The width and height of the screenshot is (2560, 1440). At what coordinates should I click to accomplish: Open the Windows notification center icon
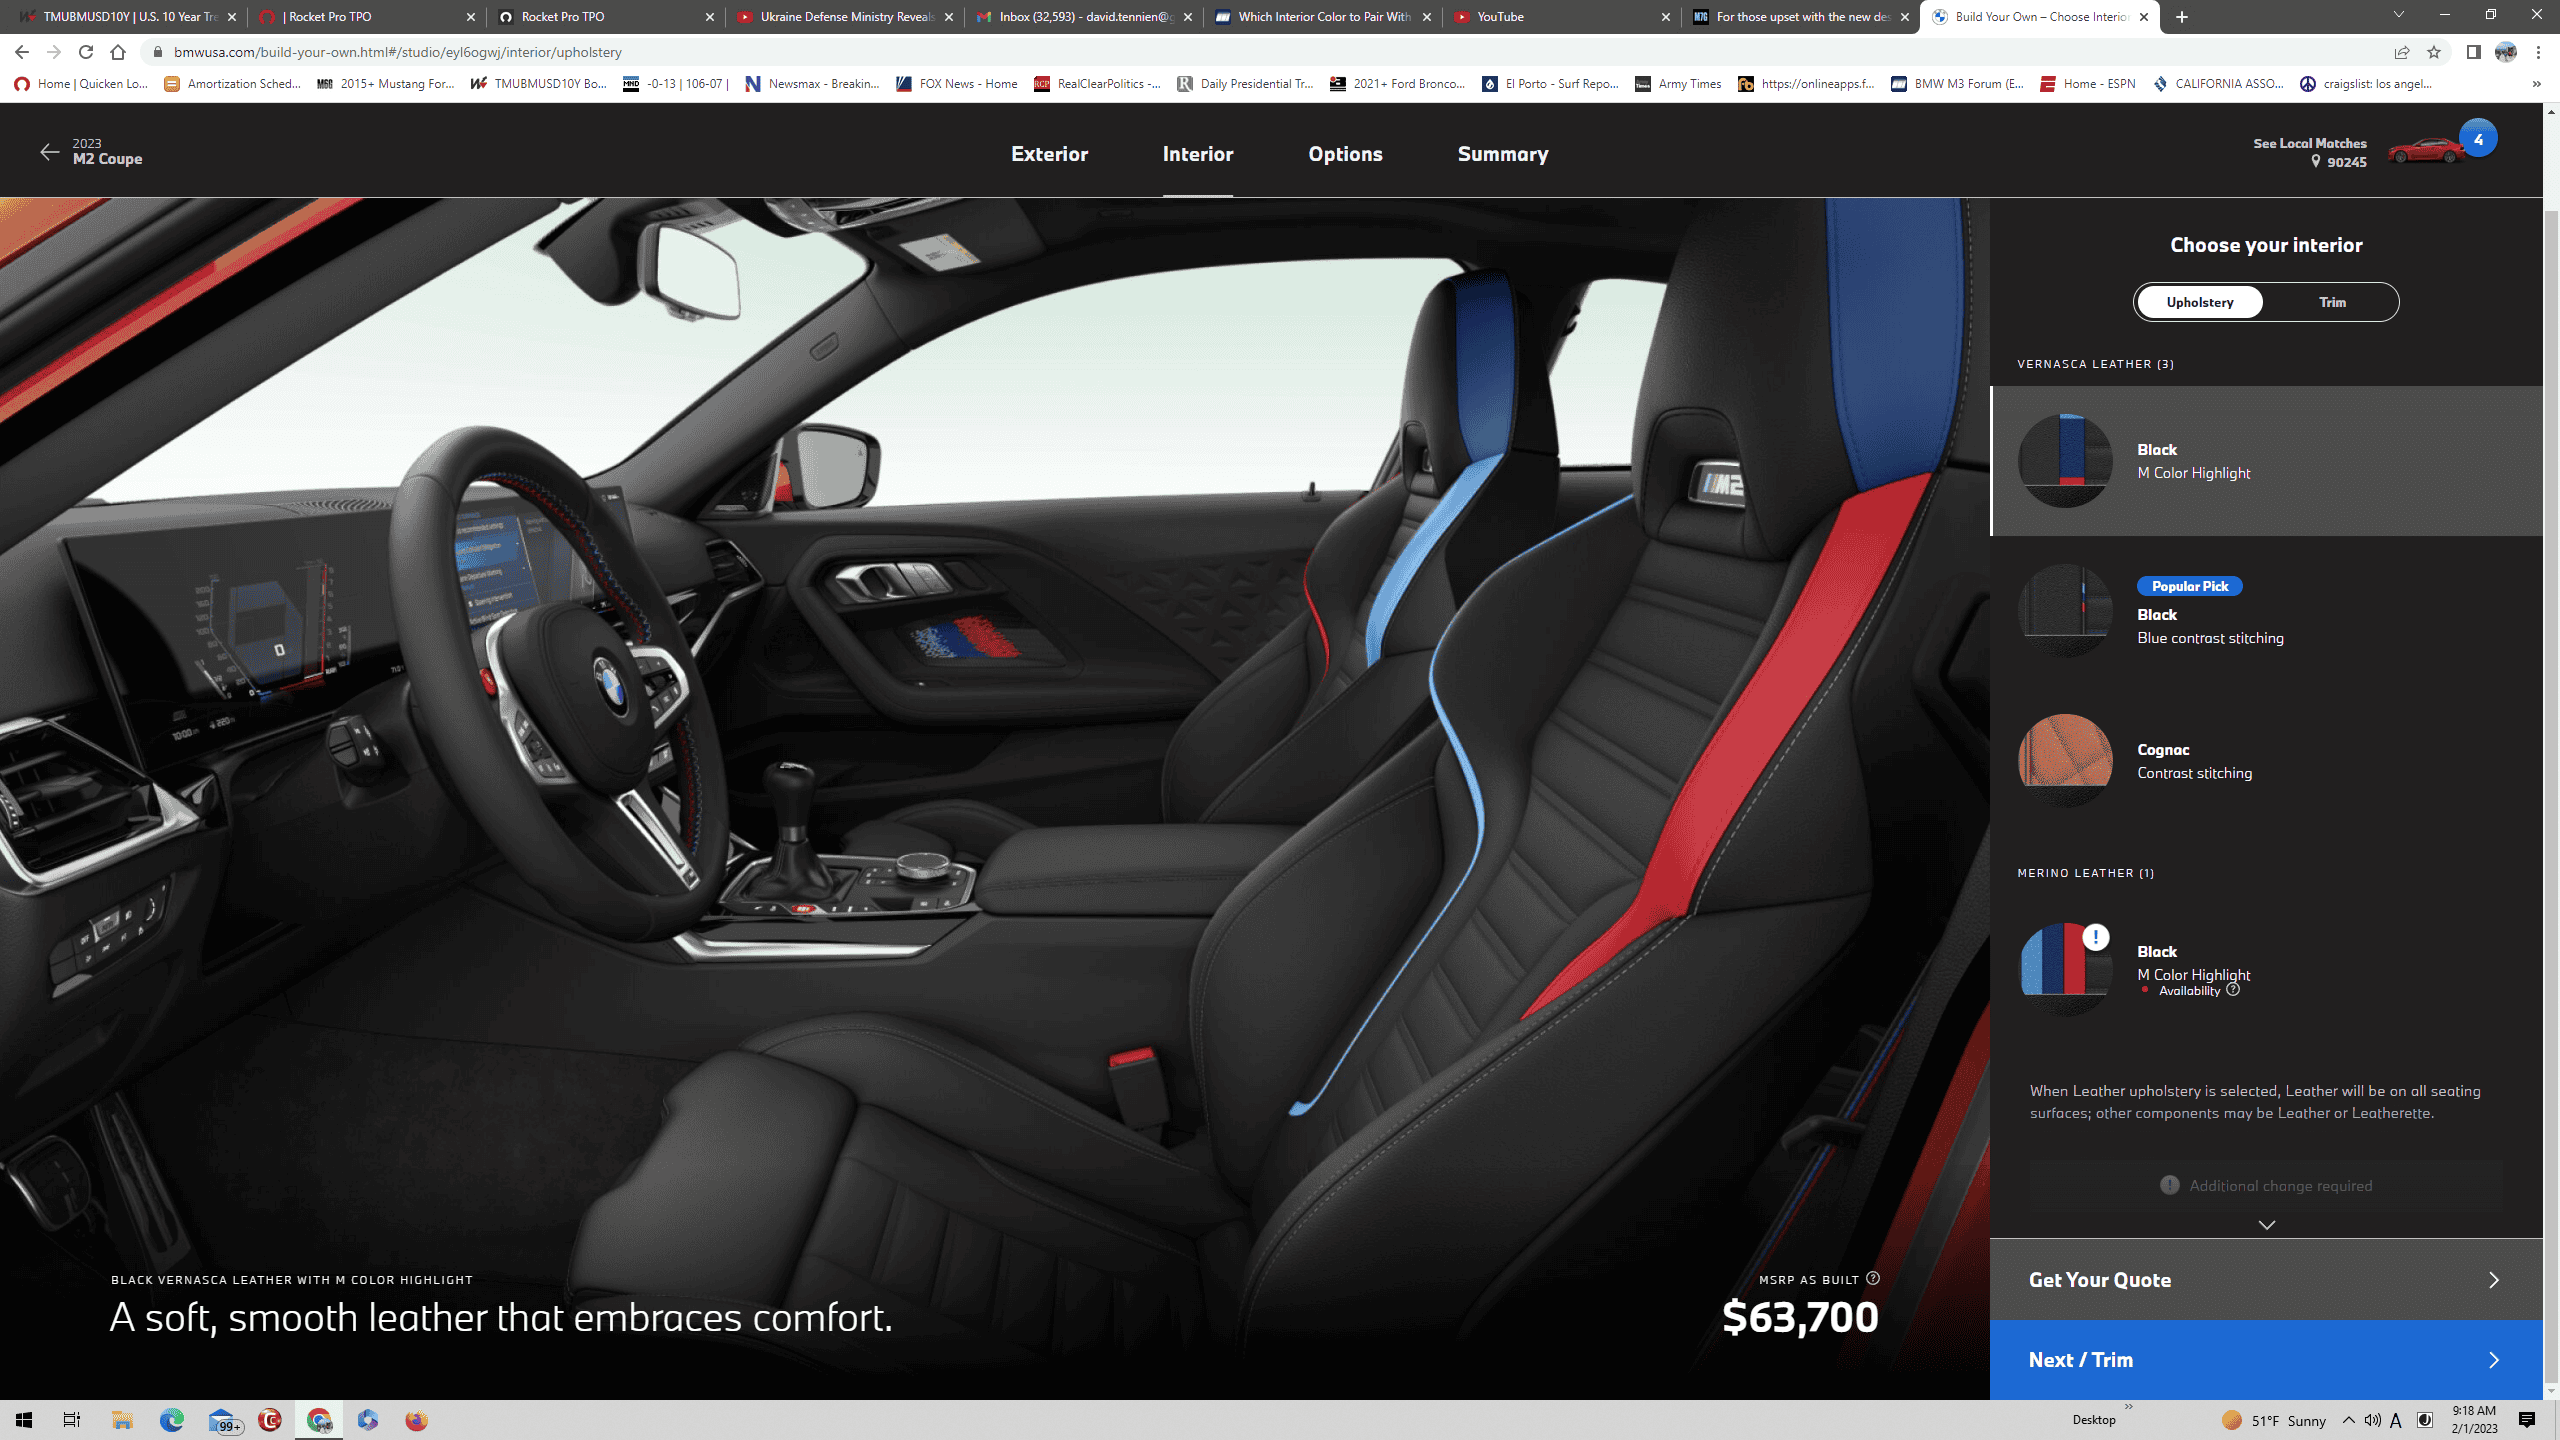point(2527,1420)
